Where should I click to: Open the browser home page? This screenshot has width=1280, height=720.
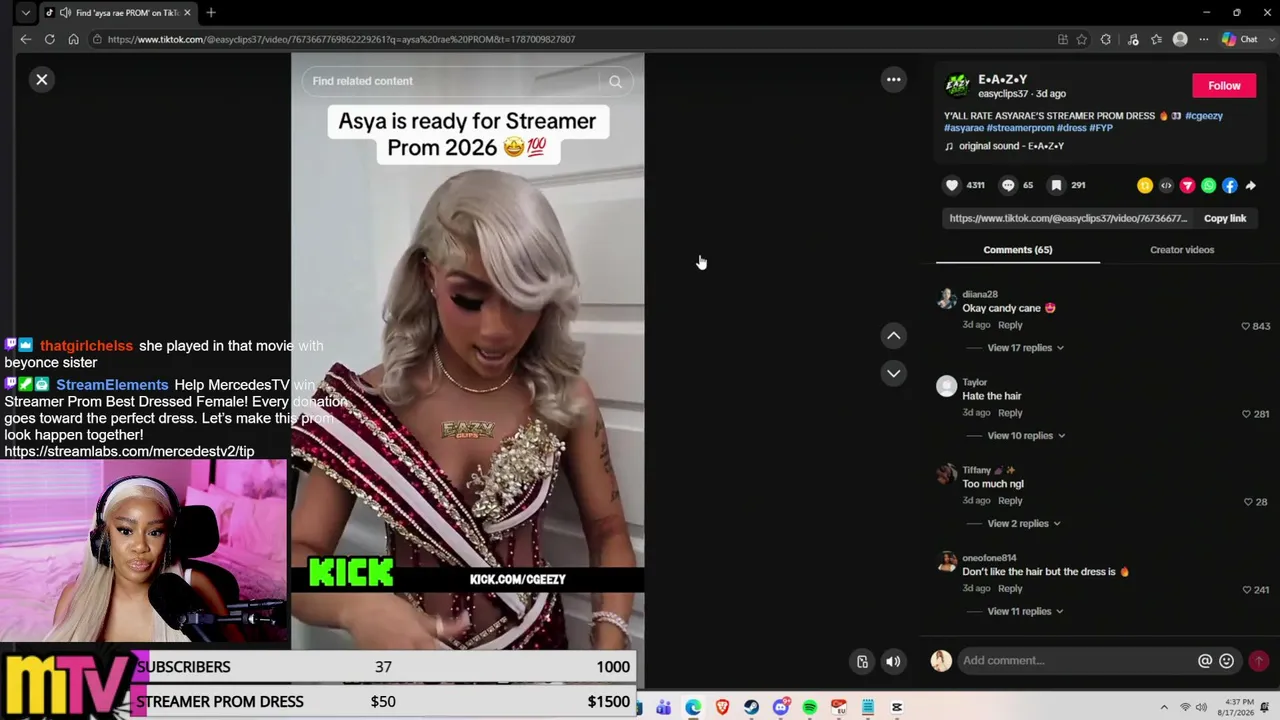pyautogui.click(x=73, y=39)
